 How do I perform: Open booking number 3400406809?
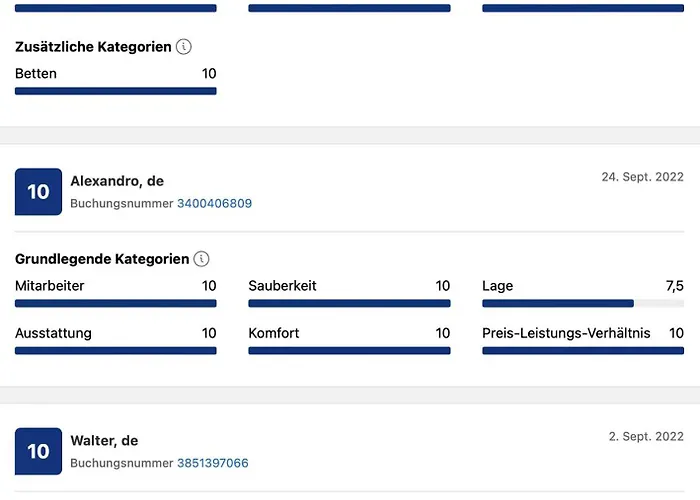(x=214, y=204)
